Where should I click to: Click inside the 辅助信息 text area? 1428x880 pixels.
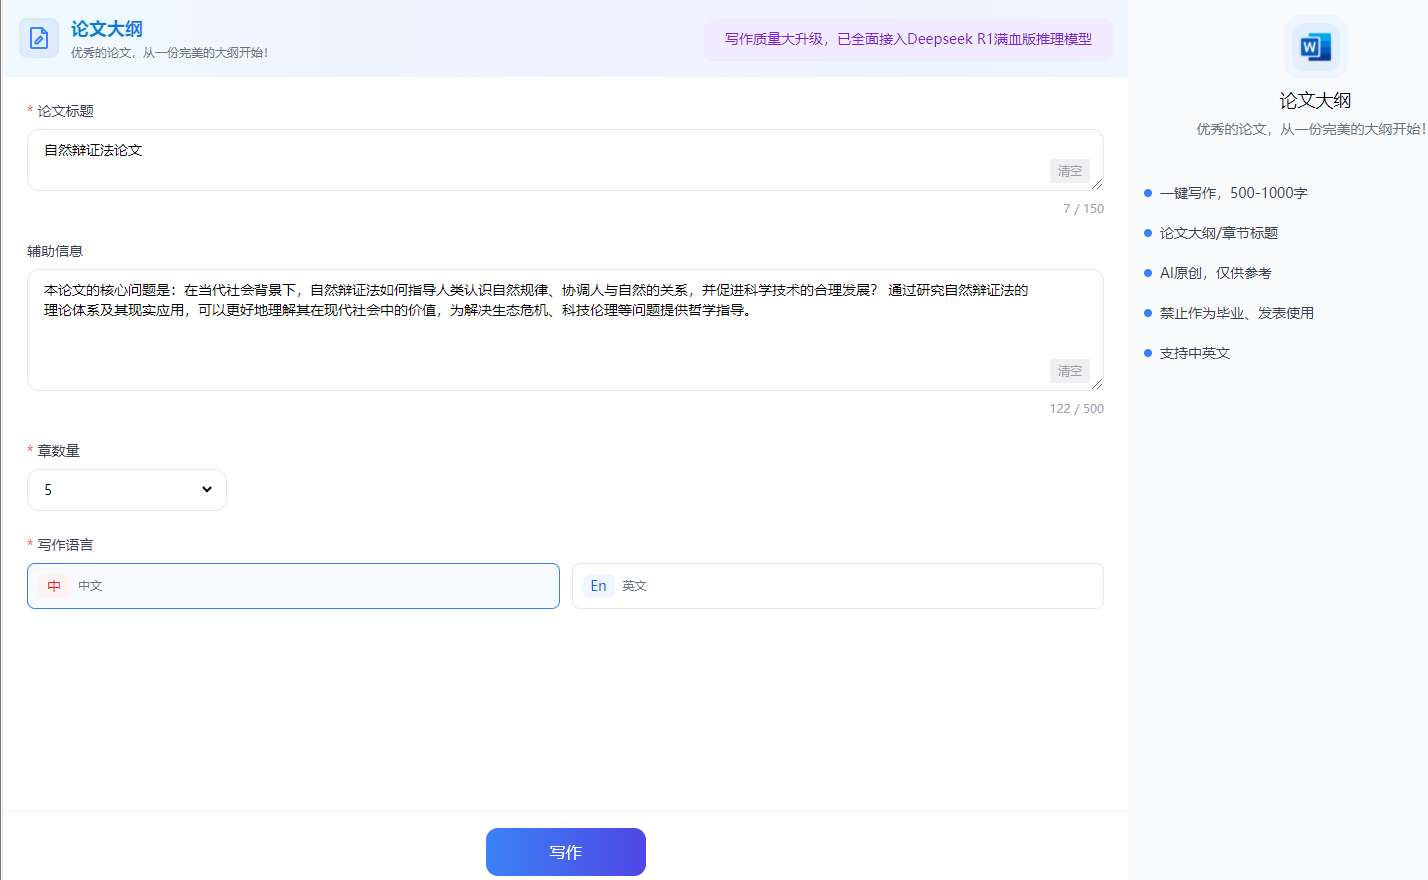tap(540, 340)
